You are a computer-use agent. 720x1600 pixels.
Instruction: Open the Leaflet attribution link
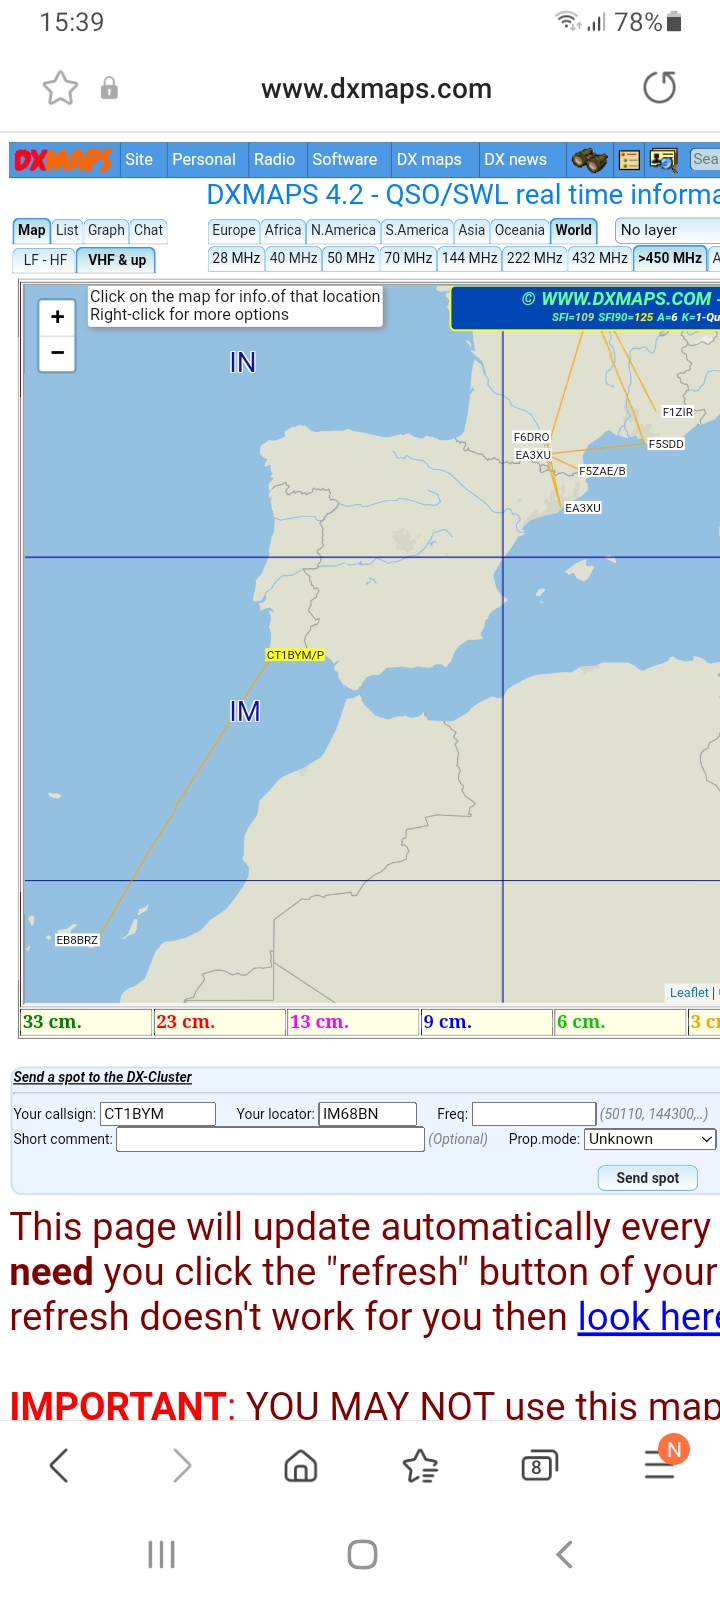(x=689, y=992)
